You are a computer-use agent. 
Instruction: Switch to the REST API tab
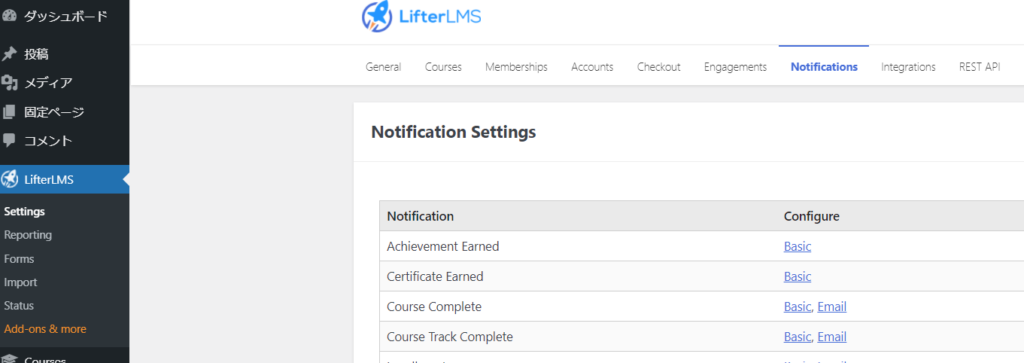coord(980,67)
